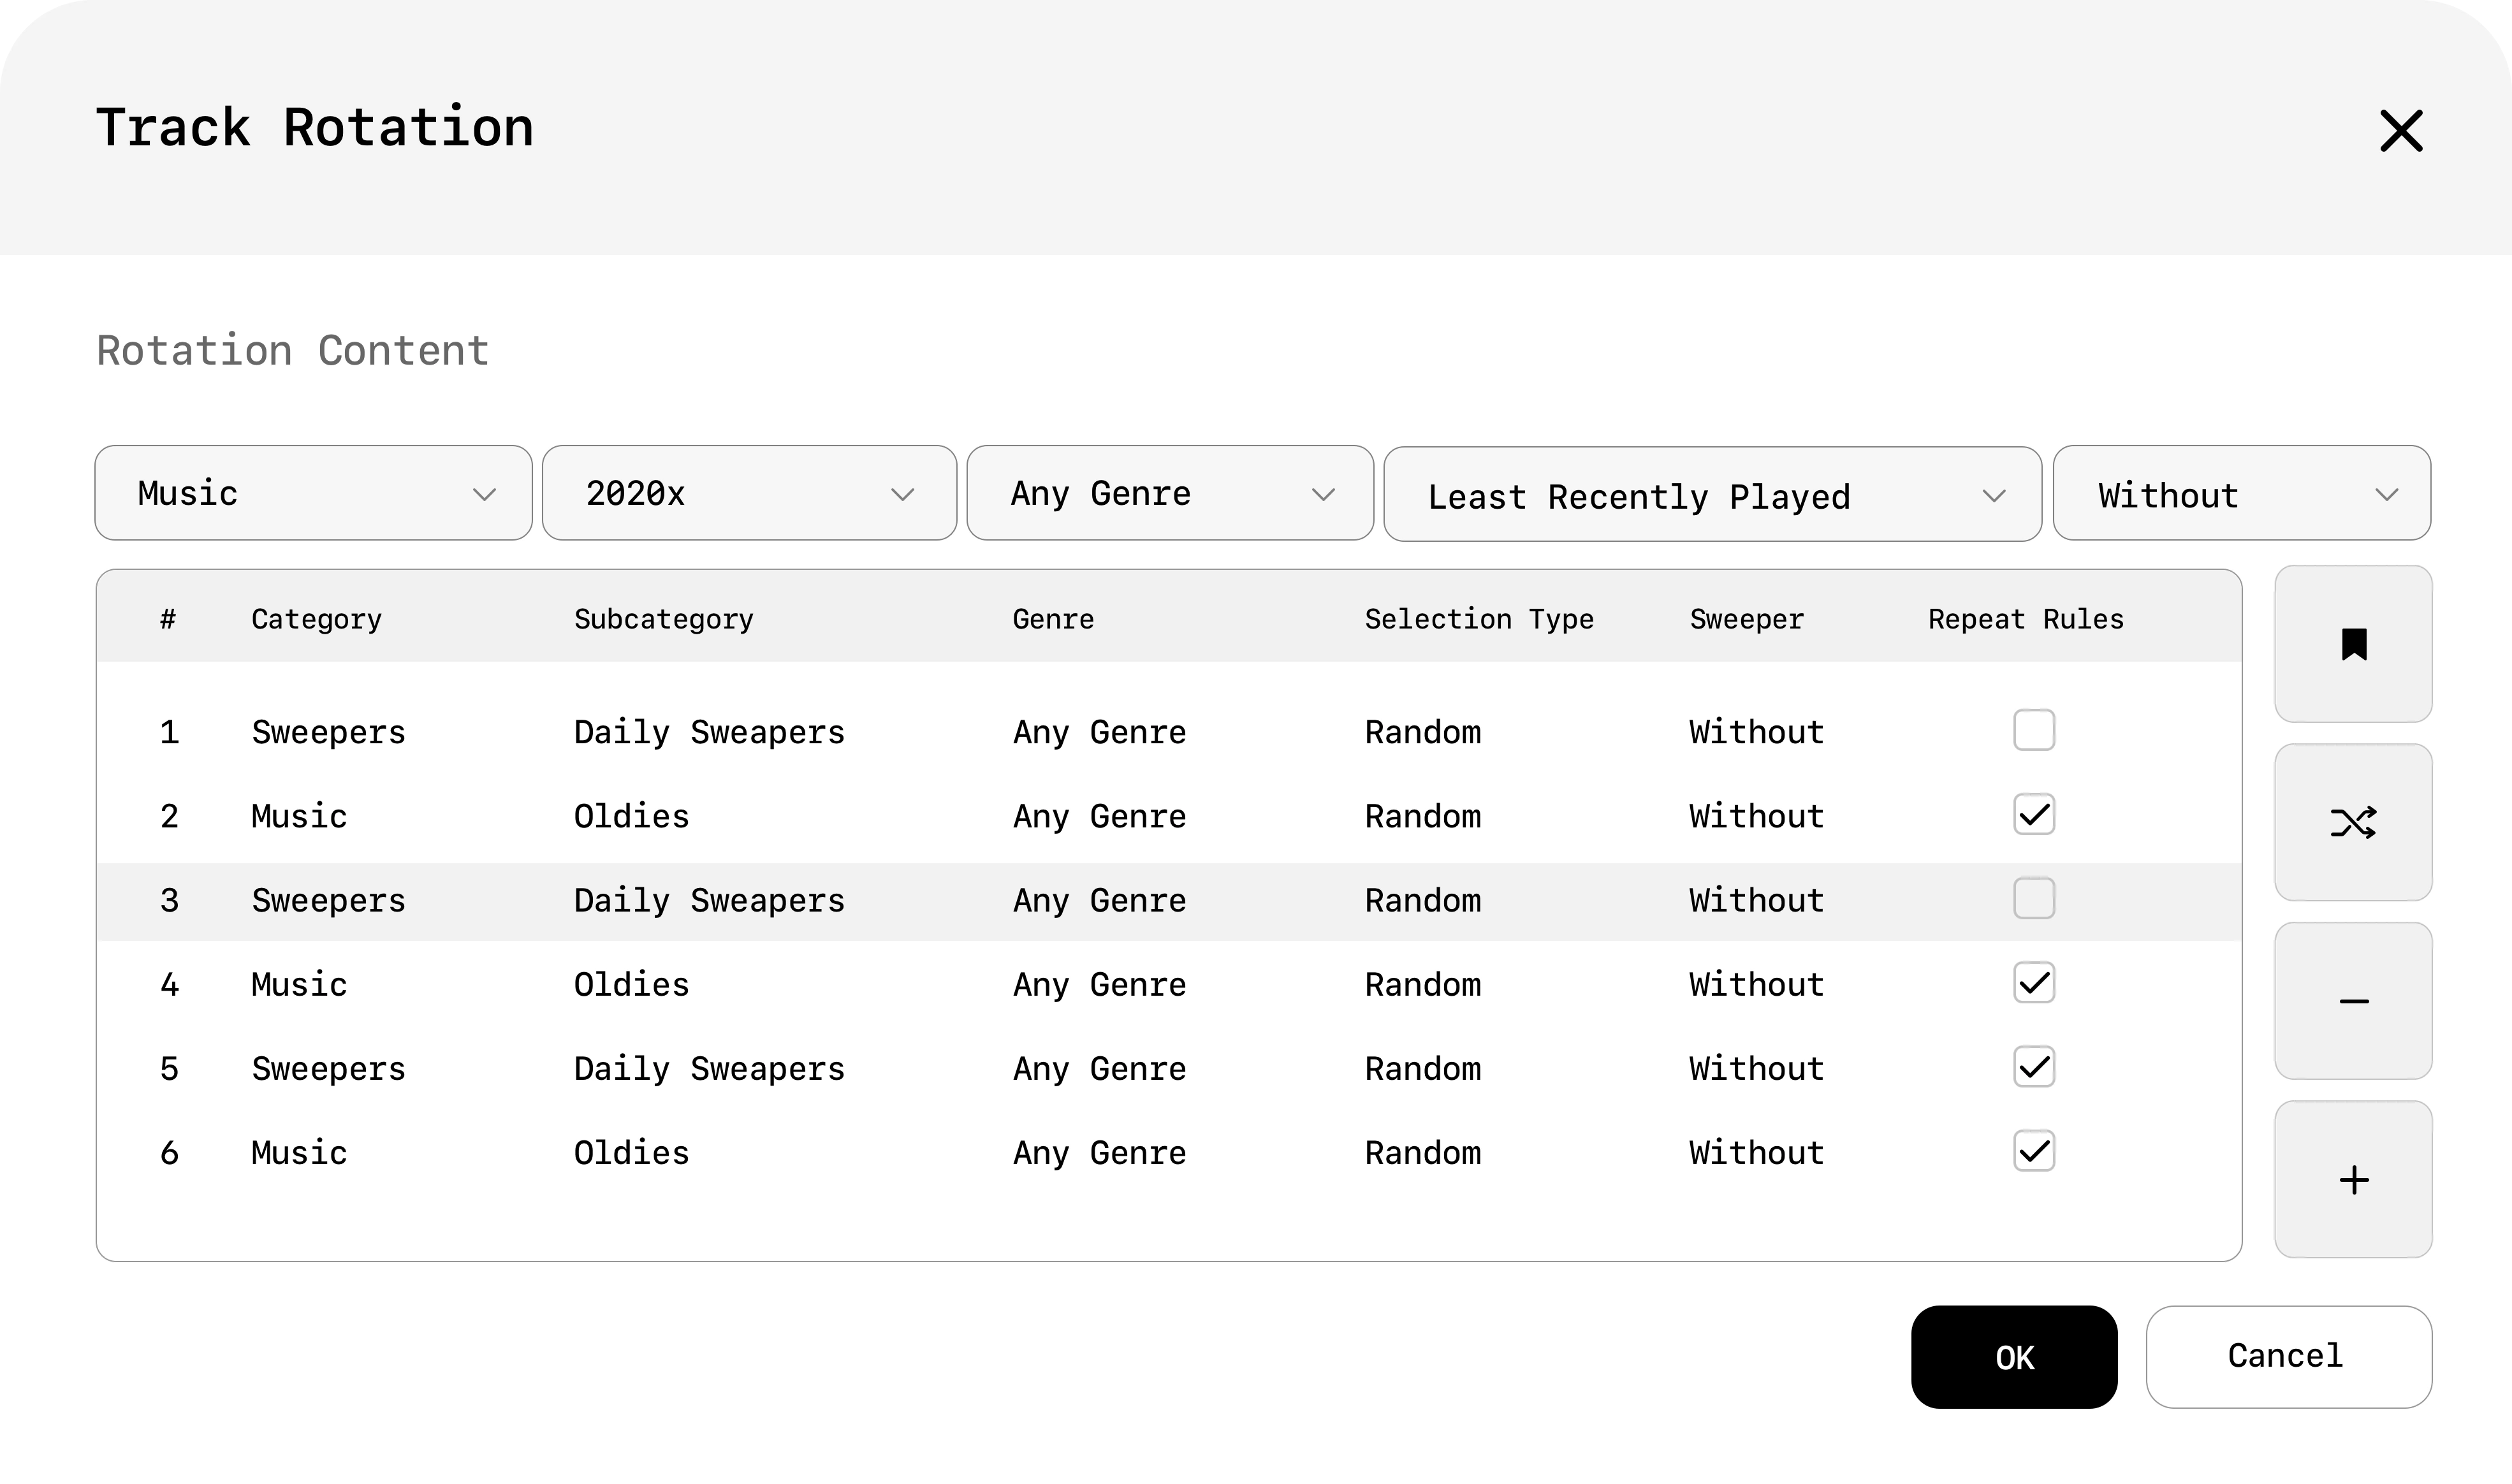Click Daily Sweapers in row 5
This screenshot has height=1484, width=2512.
pyautogui.click(x=709, y=1069)
